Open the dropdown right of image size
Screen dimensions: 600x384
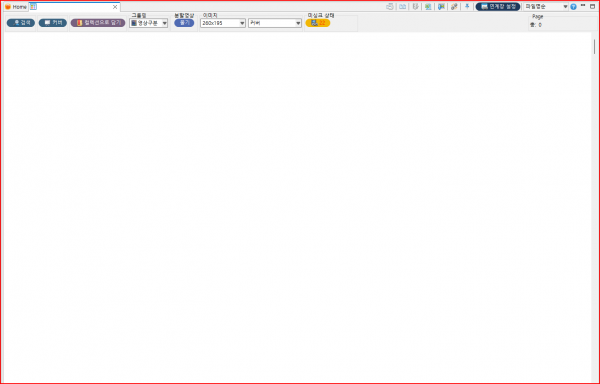[x=275, y=23]
